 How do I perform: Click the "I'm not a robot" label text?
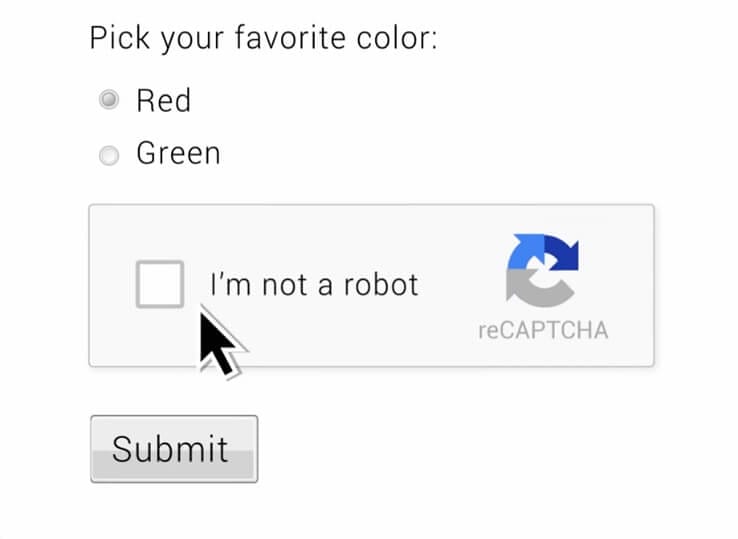pyautogui.click(x=314, y=285)
